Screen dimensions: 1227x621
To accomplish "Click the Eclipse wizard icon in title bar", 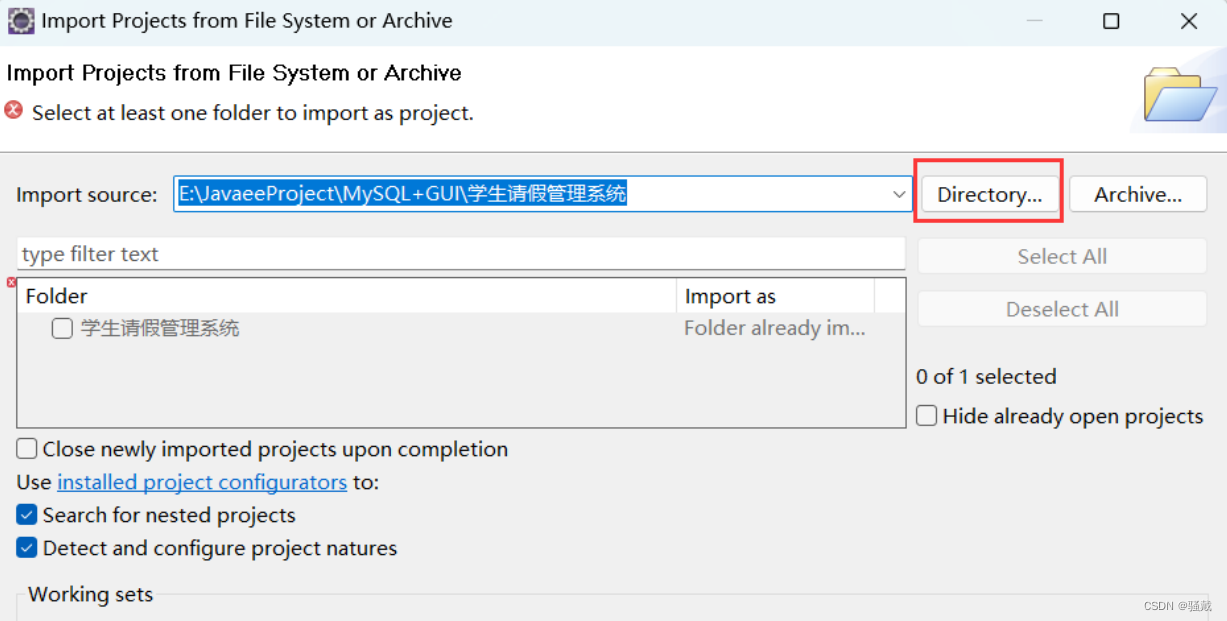I will coord(20,20).
